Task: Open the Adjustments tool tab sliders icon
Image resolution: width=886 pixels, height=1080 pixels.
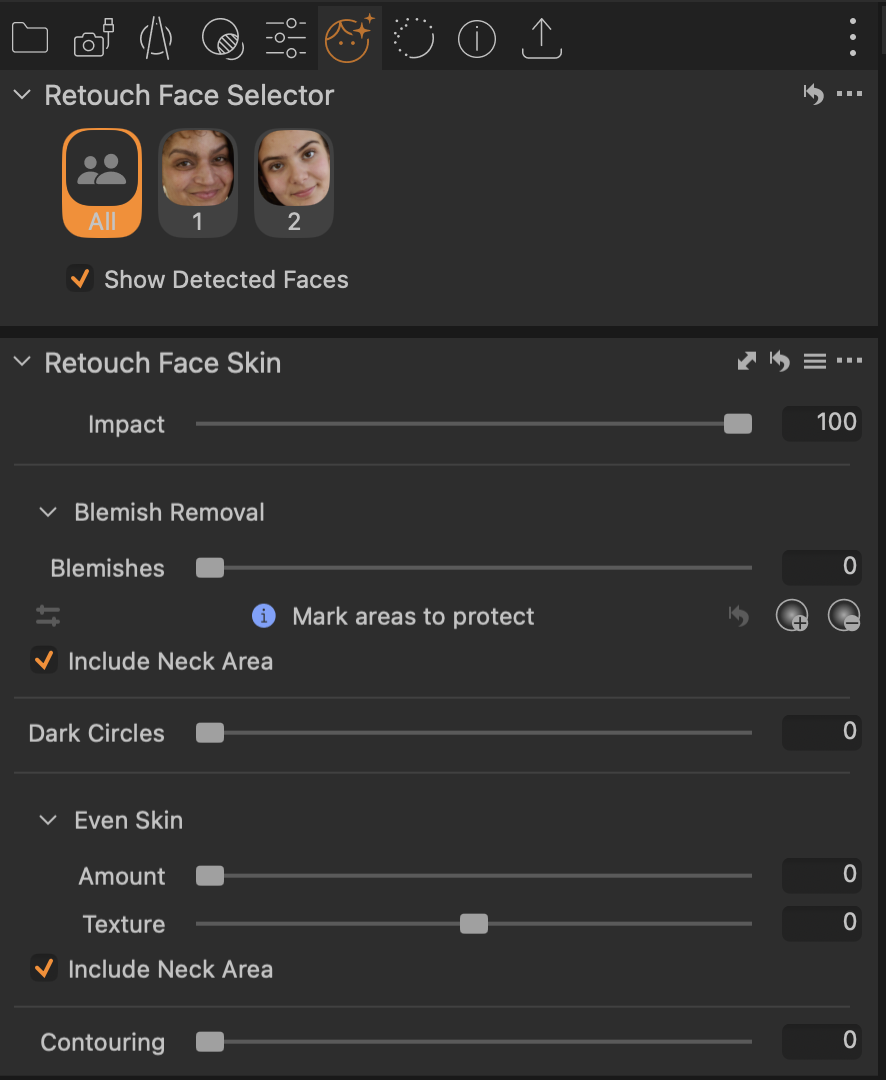Action: point(285,37)
